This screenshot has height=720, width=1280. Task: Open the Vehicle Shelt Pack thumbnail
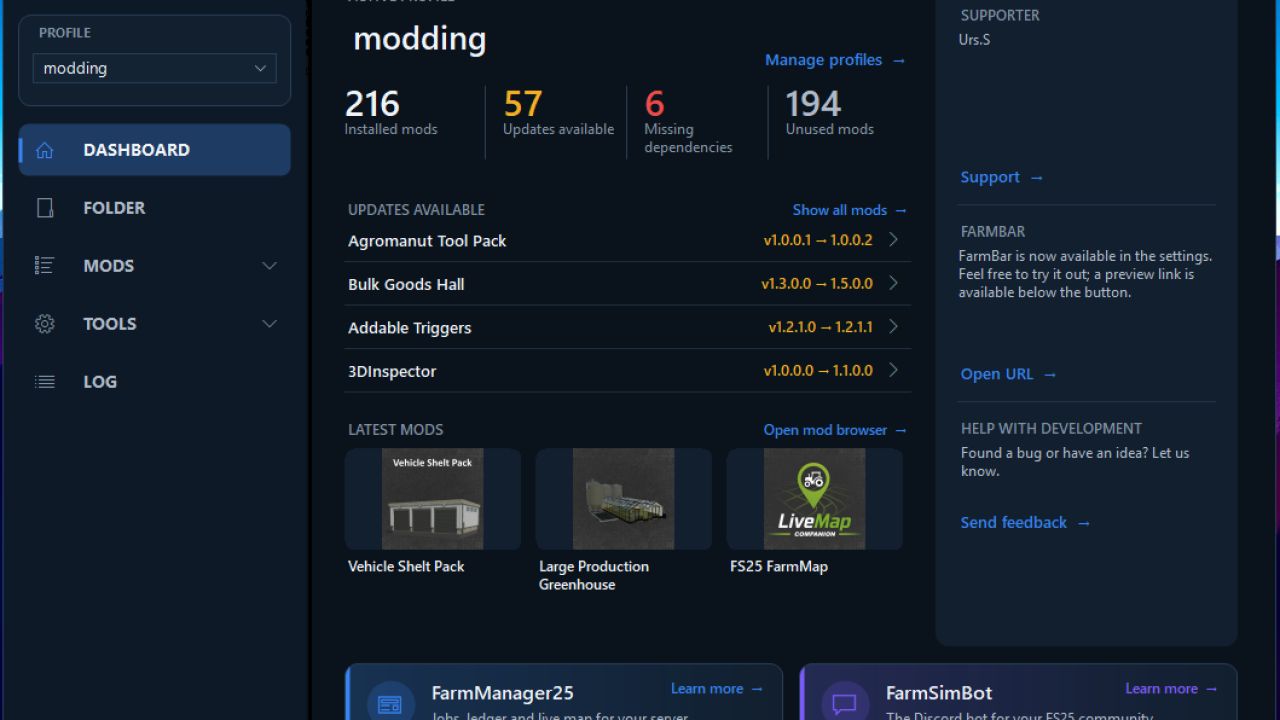(x=433, y=499)
